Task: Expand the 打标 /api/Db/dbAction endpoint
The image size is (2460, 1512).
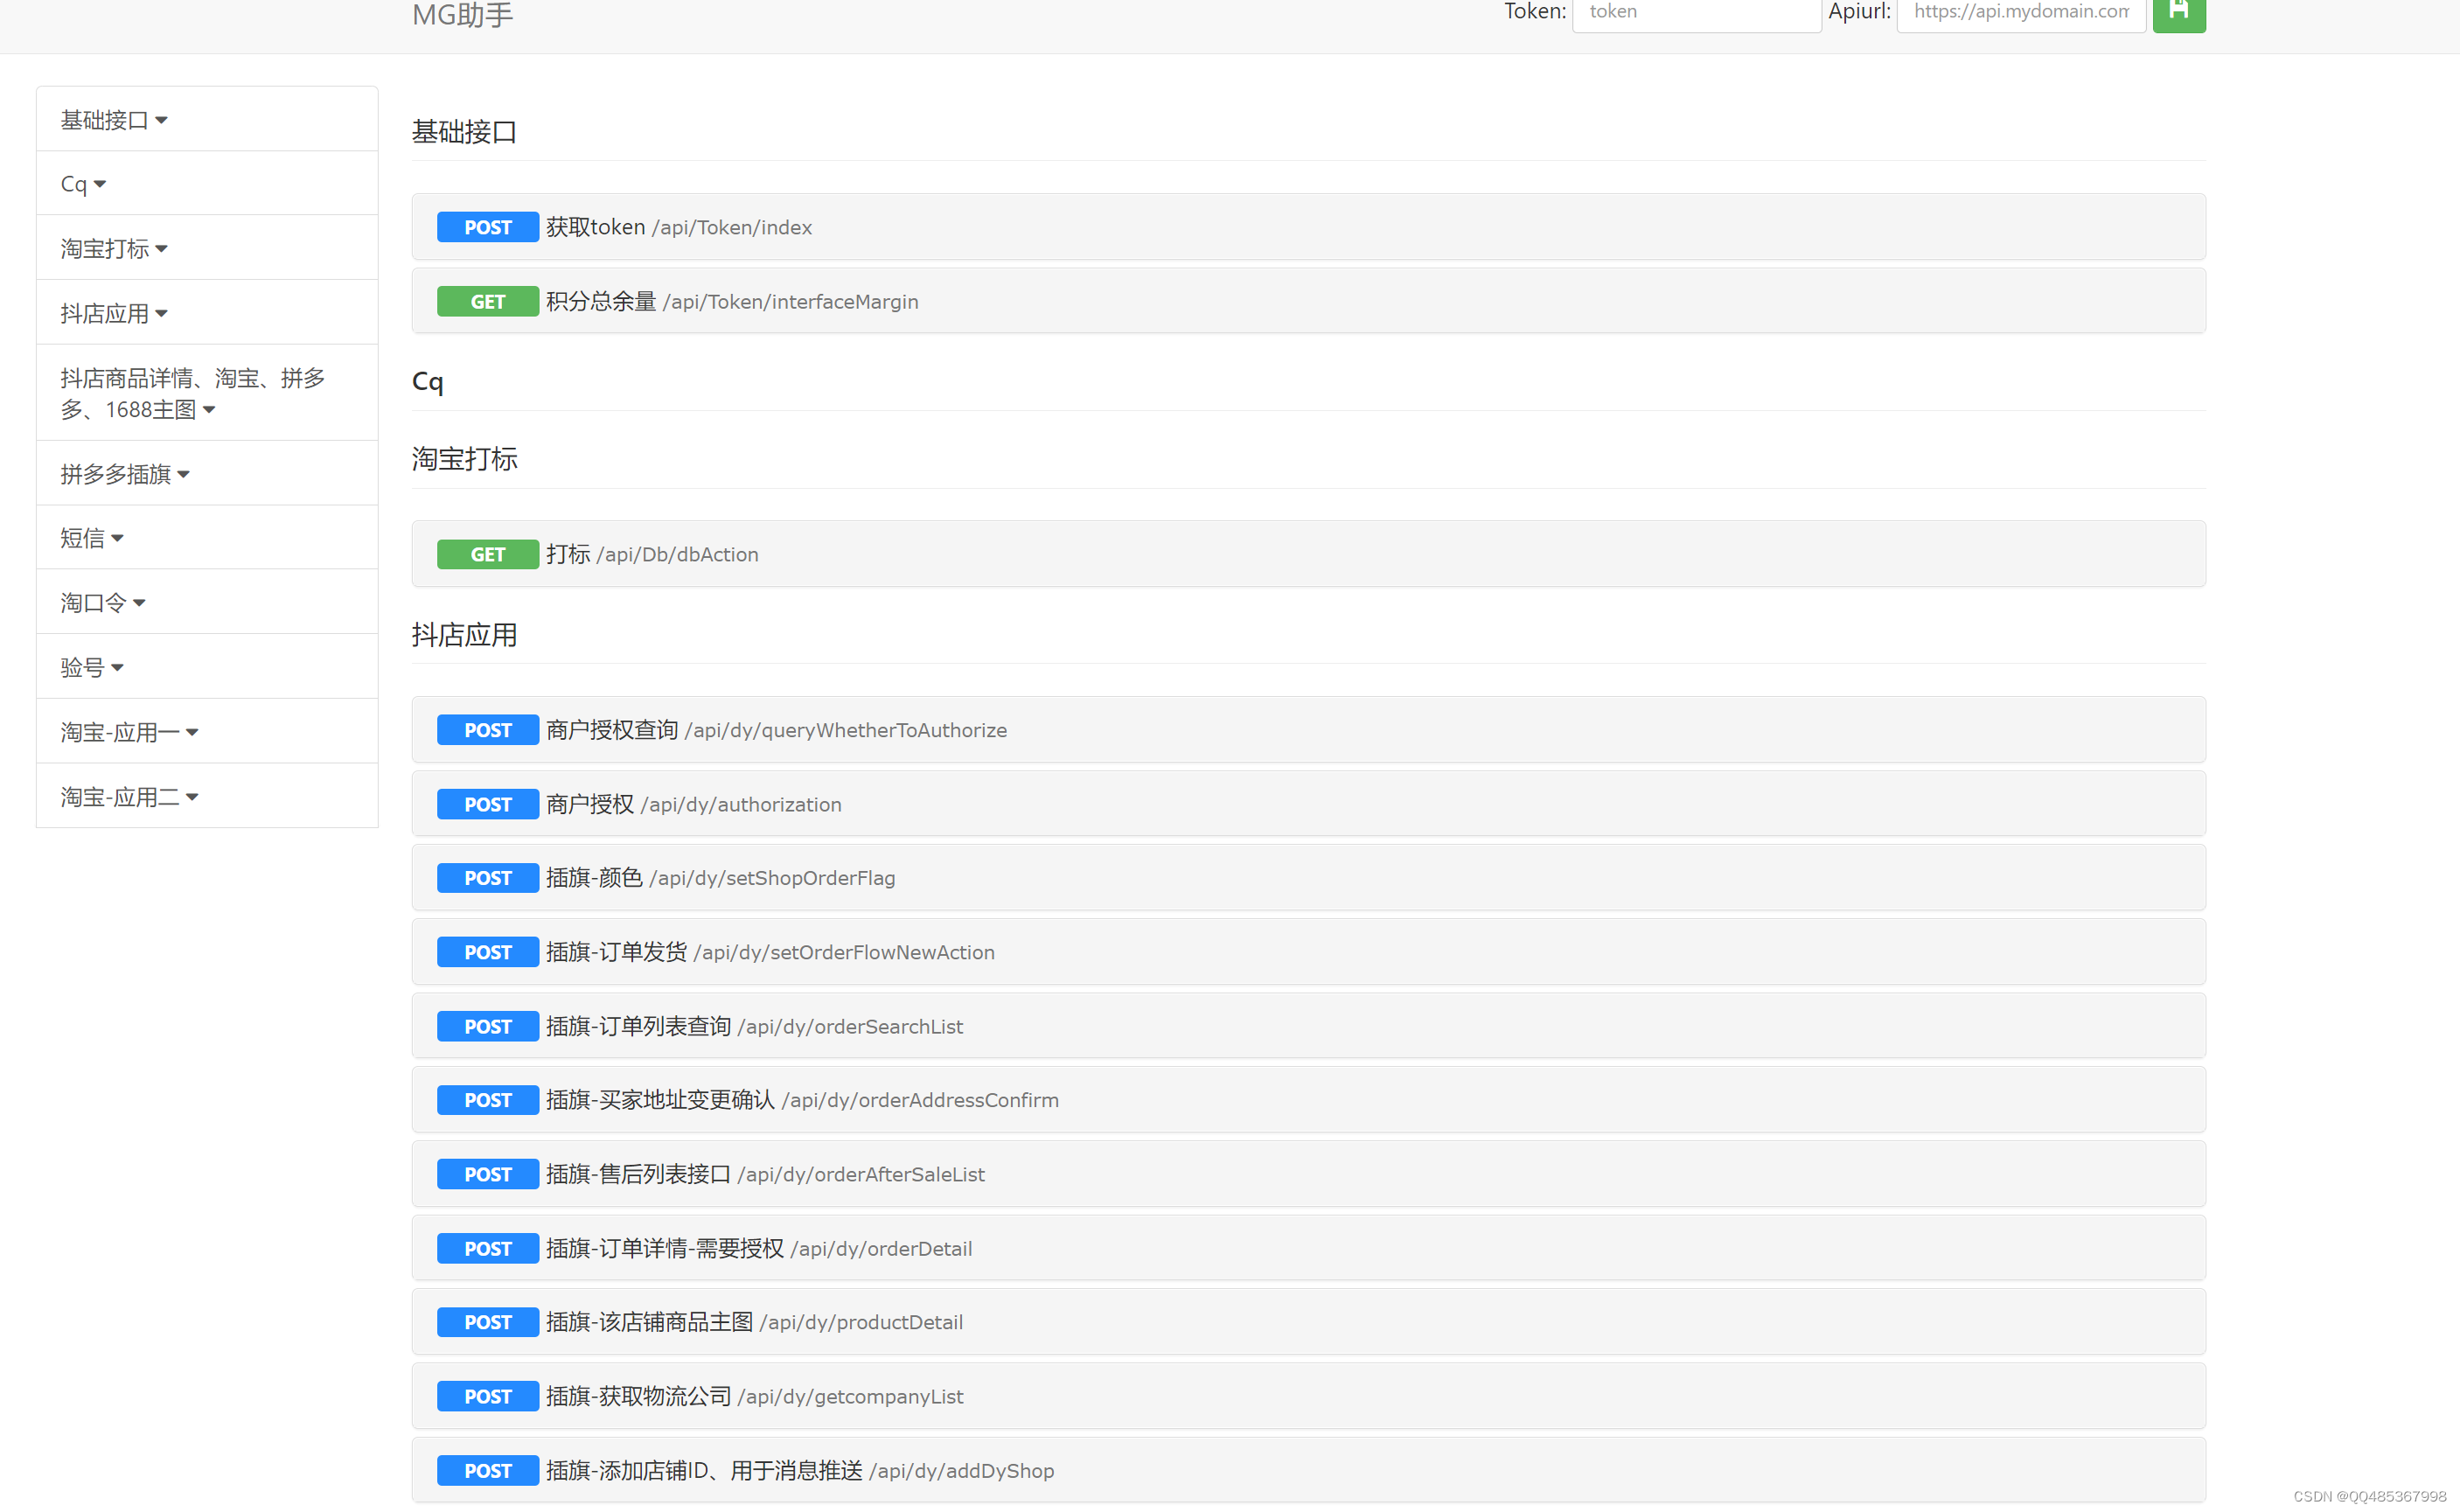Action: (651, 554)
